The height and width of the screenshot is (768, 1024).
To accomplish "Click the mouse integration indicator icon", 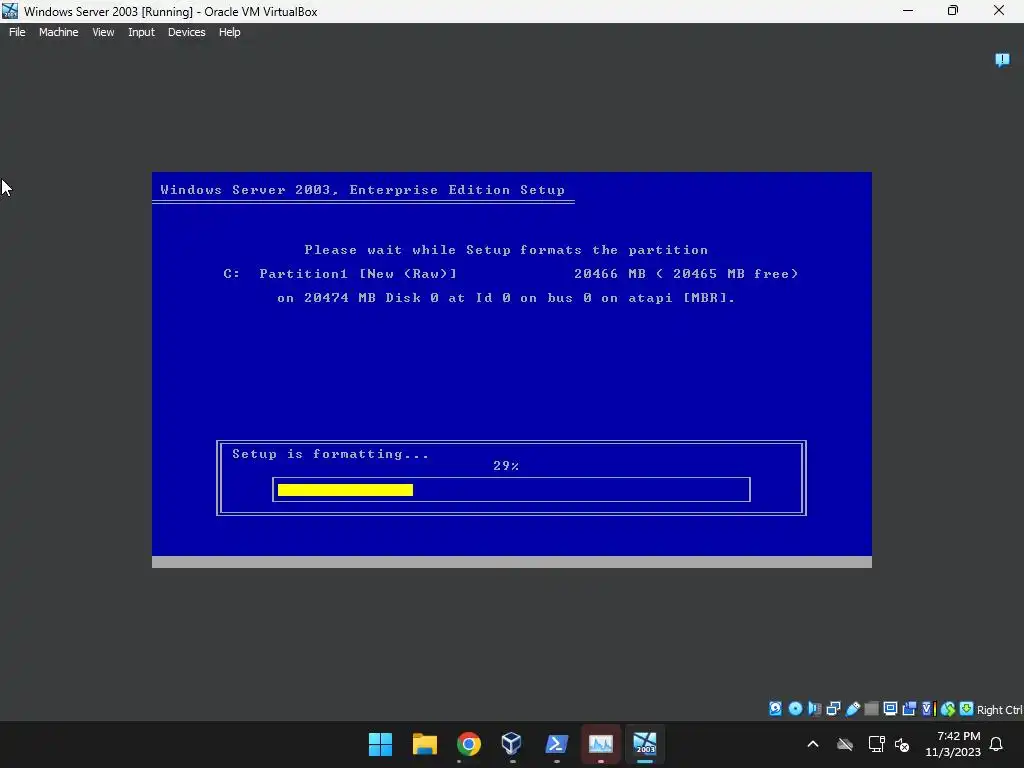I will [x=948, y=709].
